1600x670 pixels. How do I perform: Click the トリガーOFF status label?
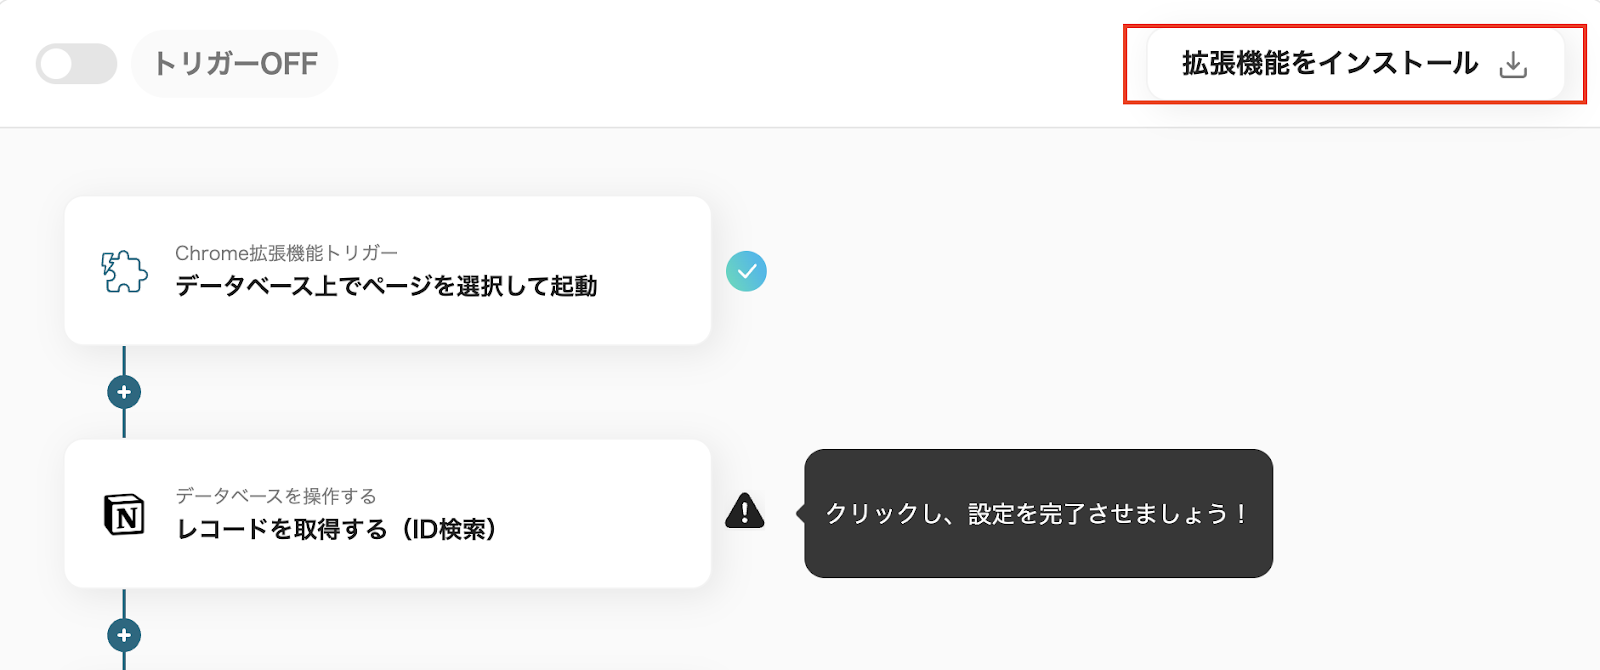click(235, 64)
